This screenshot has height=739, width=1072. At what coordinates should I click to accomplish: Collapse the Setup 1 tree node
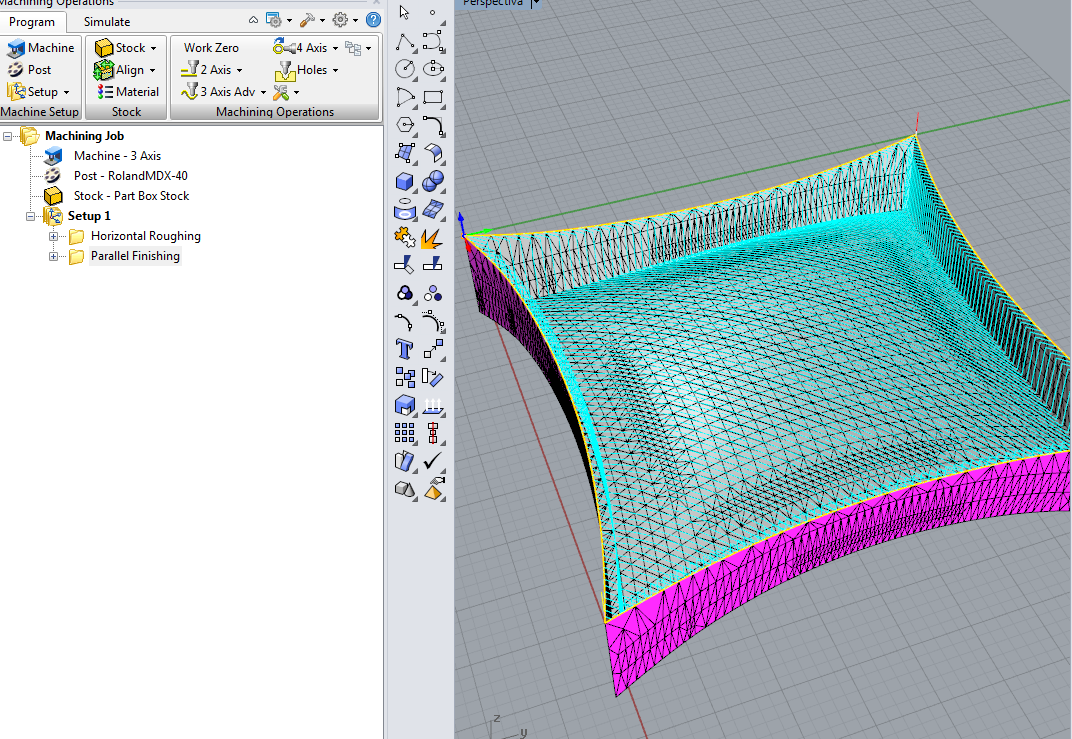click(30, 216)
